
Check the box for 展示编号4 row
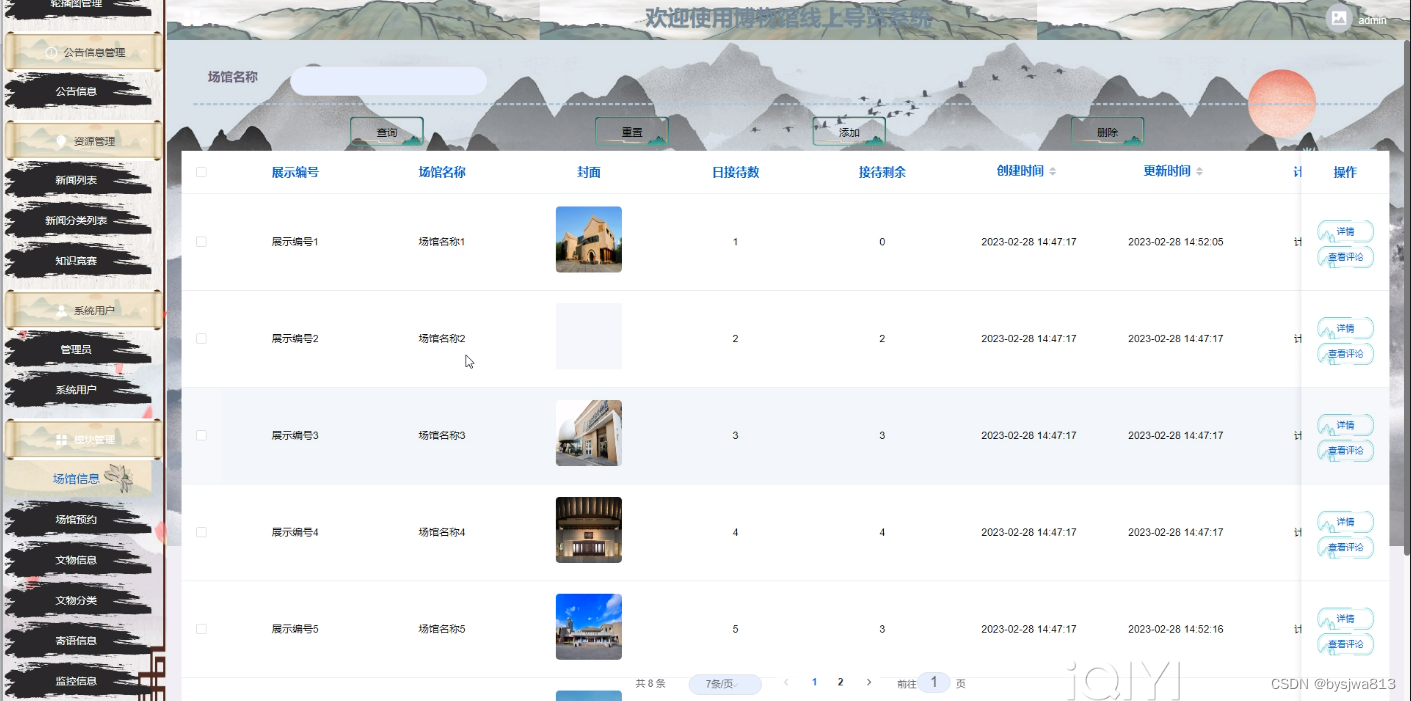click(201, 532)
